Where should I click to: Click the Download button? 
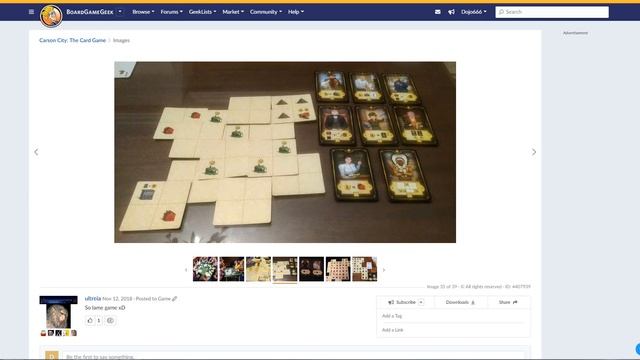click(x=460, y=302)
